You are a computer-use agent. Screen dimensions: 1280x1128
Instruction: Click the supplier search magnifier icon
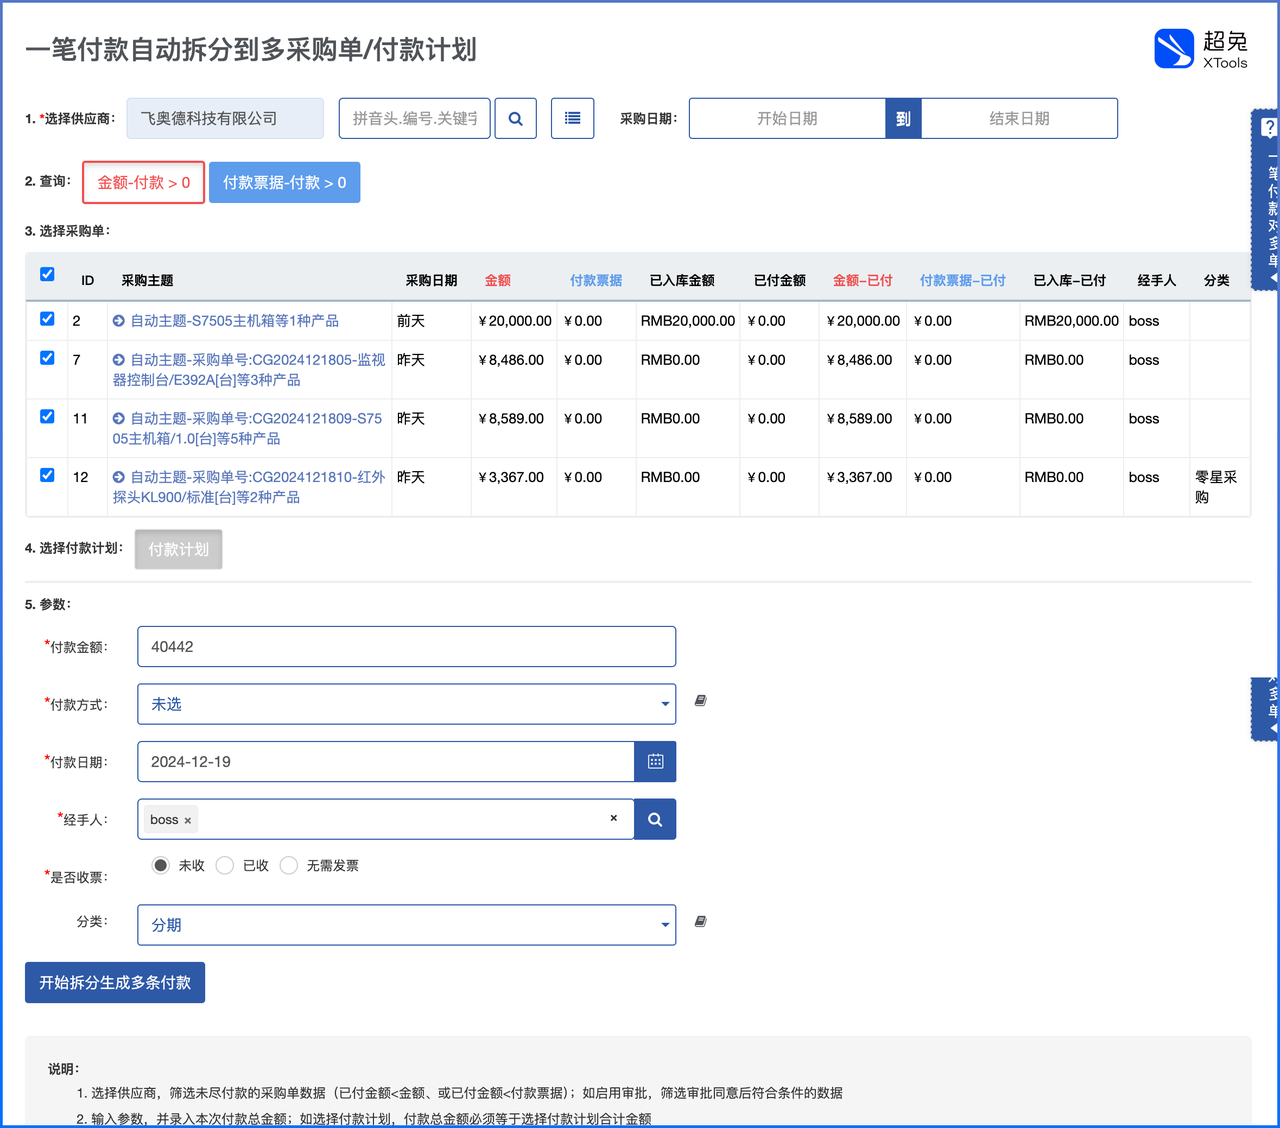(x=516, y=118)
